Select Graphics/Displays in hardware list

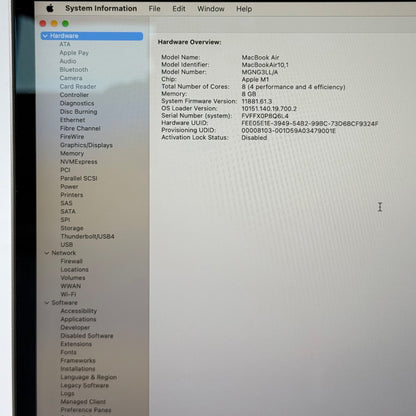86,145
